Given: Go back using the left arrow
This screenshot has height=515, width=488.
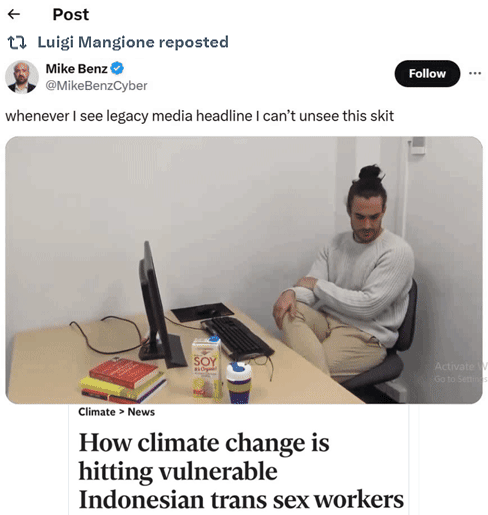Looking at the screenshot, I should (x=14, y=14).
